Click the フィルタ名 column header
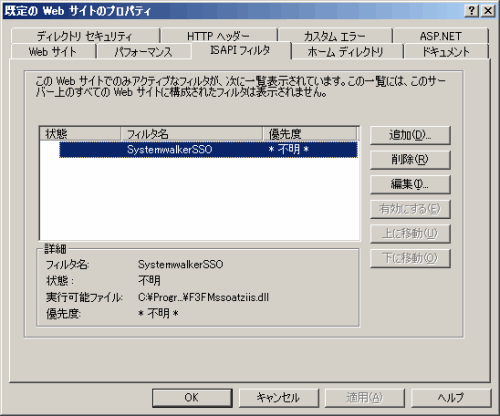 pos(192,134)
